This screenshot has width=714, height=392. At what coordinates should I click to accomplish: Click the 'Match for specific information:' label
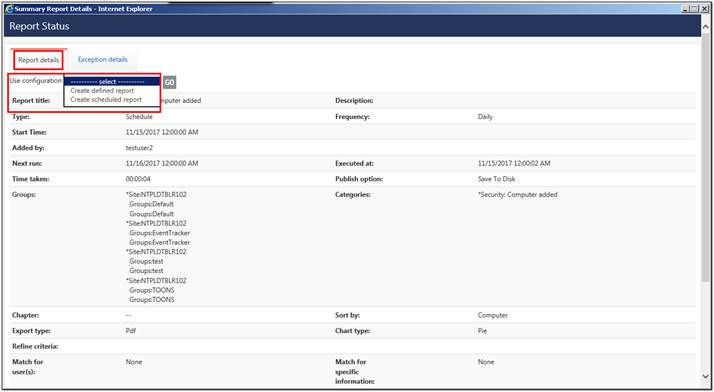pyautogui.click(x=355, y=372)
